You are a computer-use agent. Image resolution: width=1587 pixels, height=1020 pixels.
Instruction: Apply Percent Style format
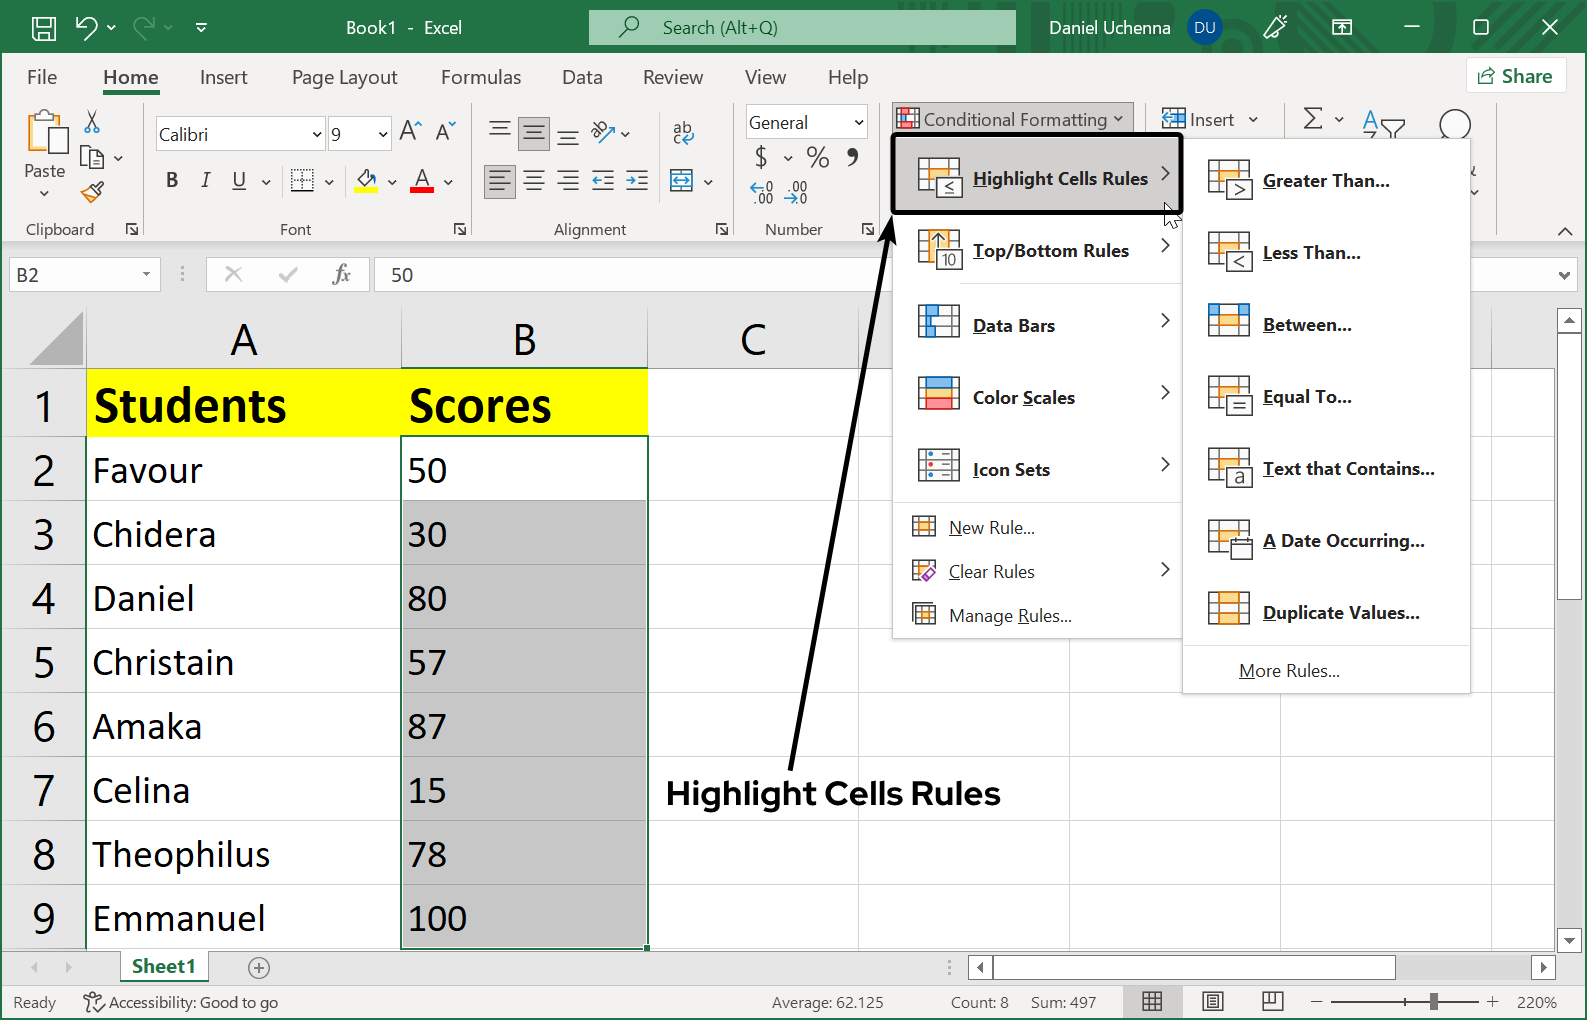click(x=818, y=157)
